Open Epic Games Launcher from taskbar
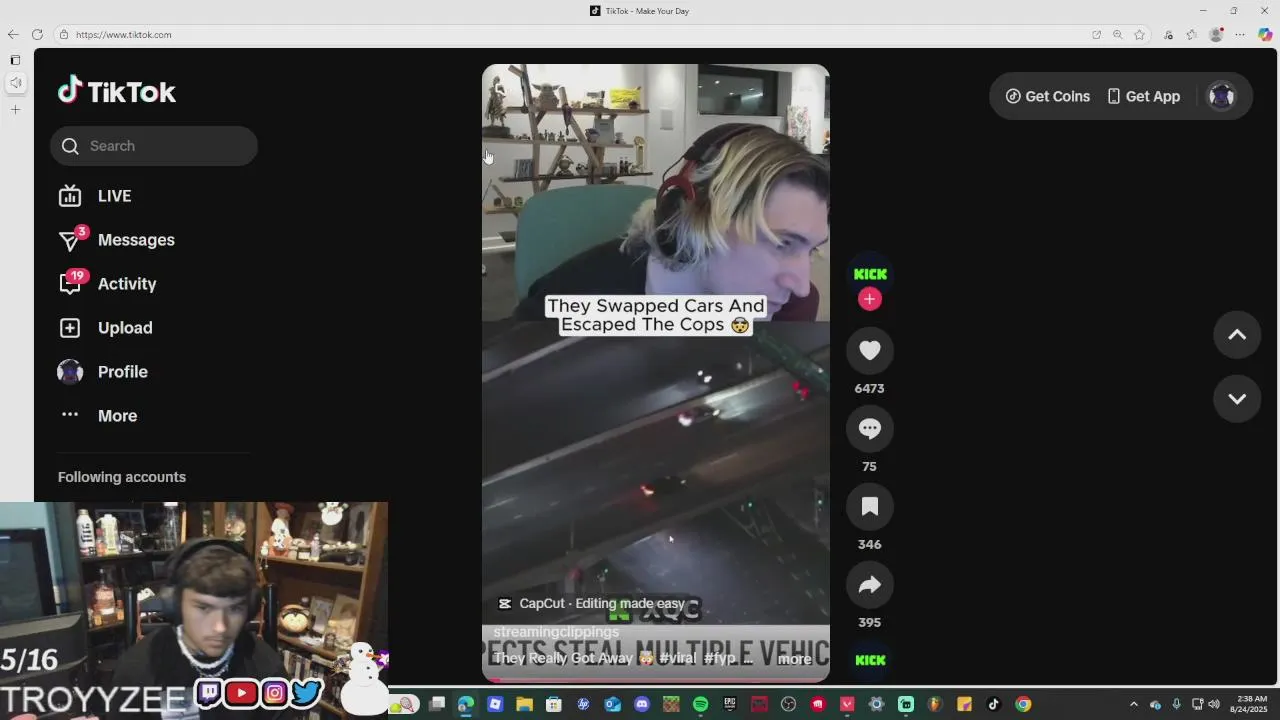 coord(729,704)
